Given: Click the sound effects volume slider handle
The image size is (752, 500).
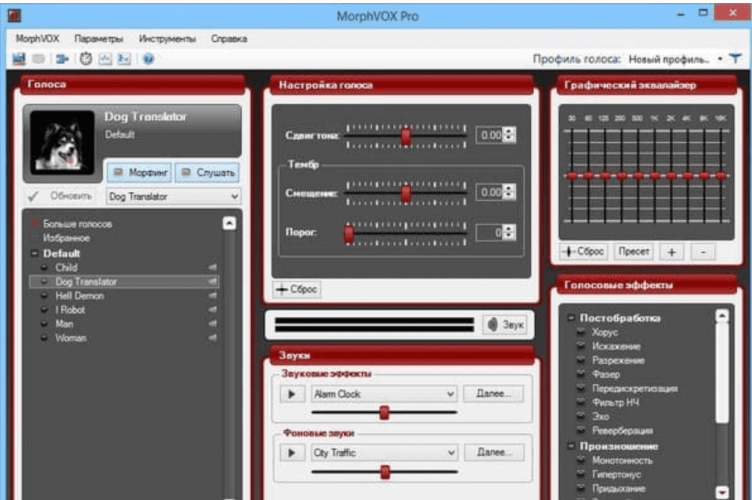Looking at the screenshot, I should (x=384, y=412).
